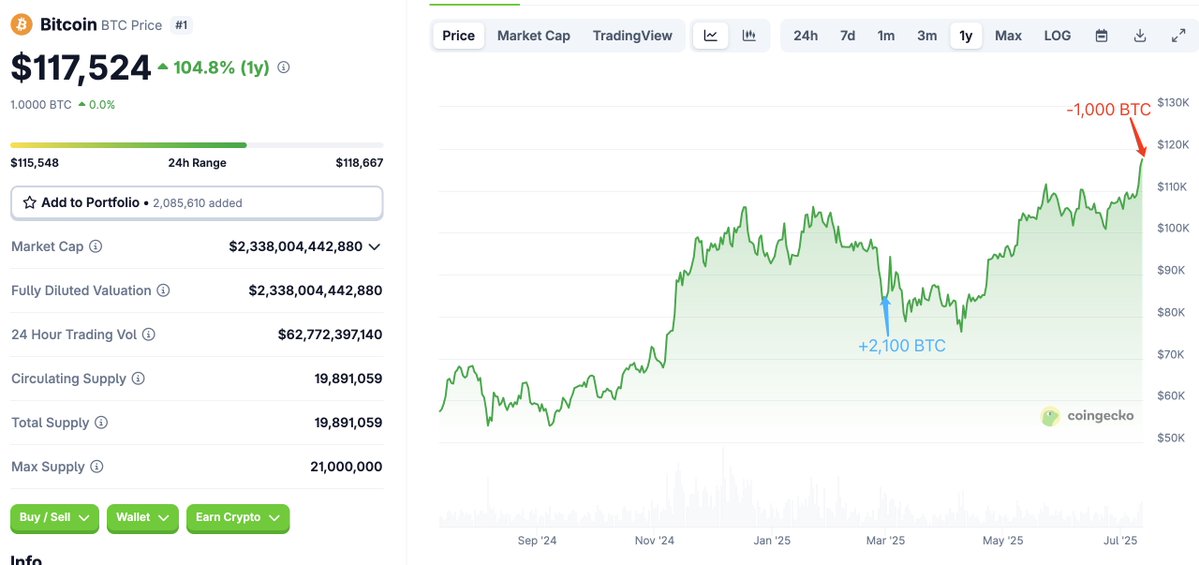Open the Fully Diluted Valuation info icon

point(164,291)
